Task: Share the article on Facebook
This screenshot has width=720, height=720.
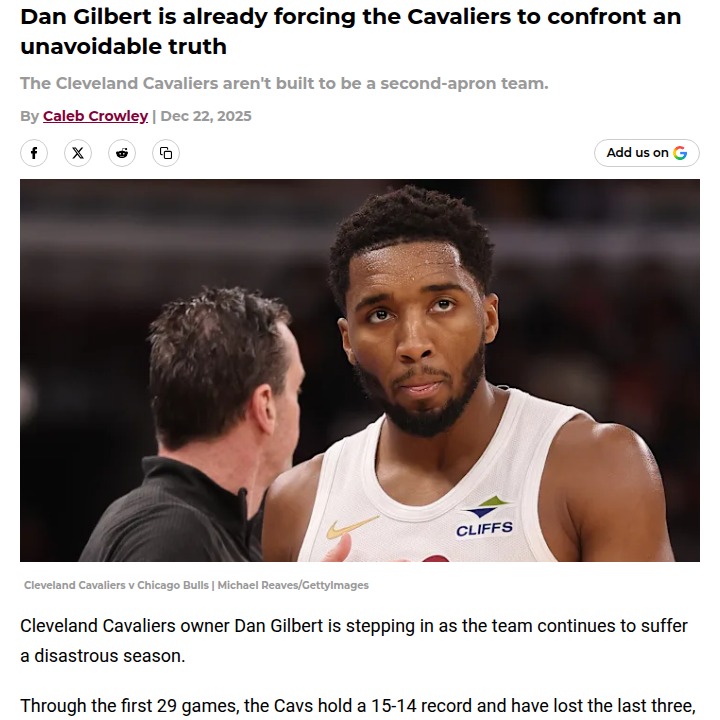Action: [x=34, y=153]
